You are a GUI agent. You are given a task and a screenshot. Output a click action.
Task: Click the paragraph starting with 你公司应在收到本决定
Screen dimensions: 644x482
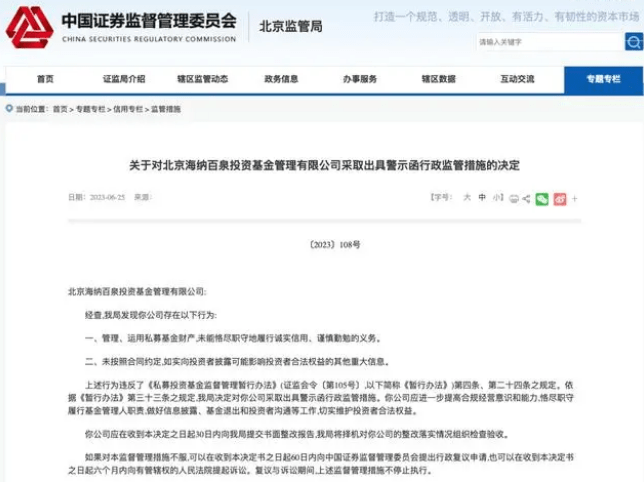(297, 434)
